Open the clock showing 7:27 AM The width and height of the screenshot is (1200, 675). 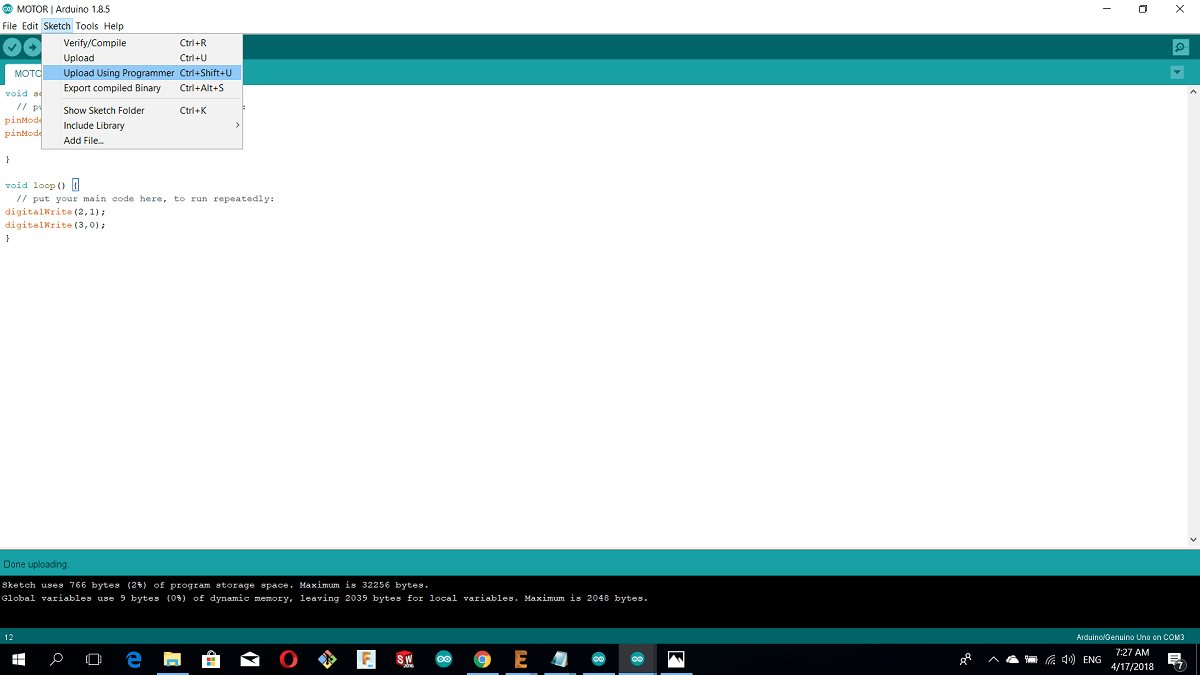click(x=1132, y=659)
